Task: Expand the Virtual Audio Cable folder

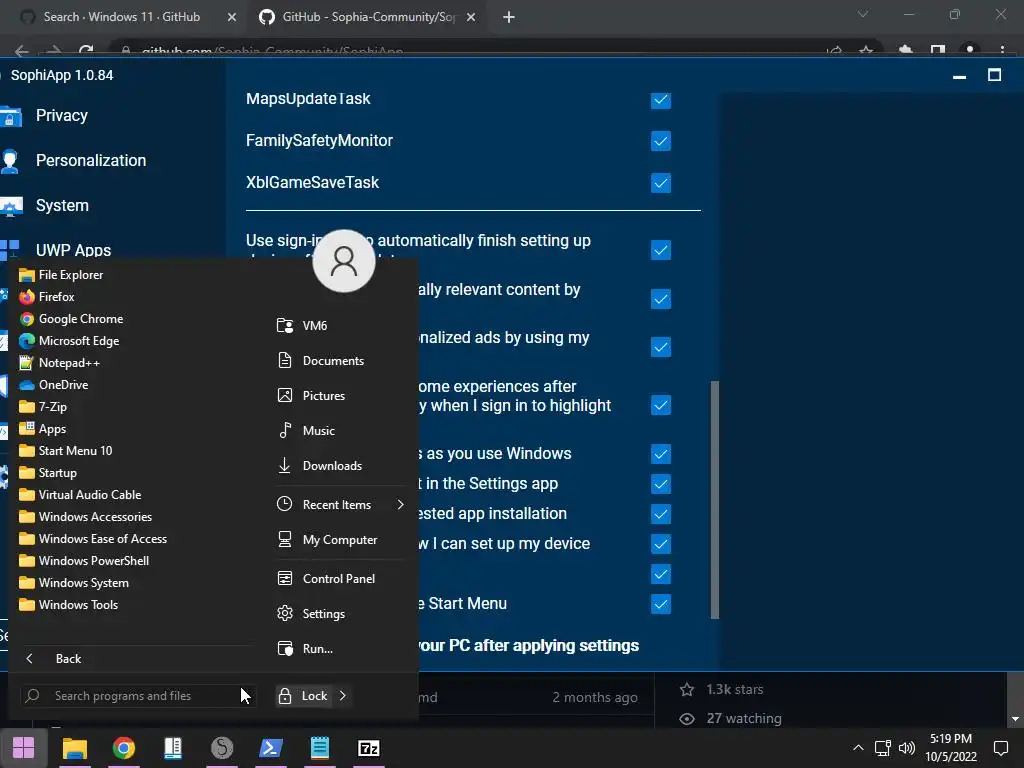Action: [80, 495]
